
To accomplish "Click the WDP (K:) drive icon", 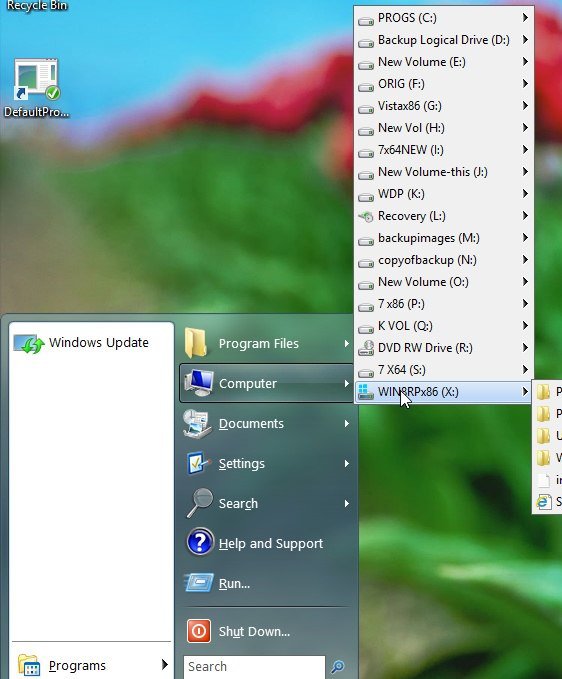I will point(366,197).
